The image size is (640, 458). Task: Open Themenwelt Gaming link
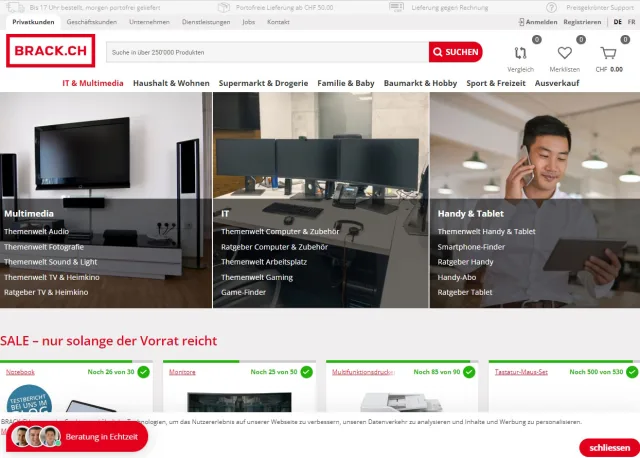pyautogui.click(x=257, y=277)
